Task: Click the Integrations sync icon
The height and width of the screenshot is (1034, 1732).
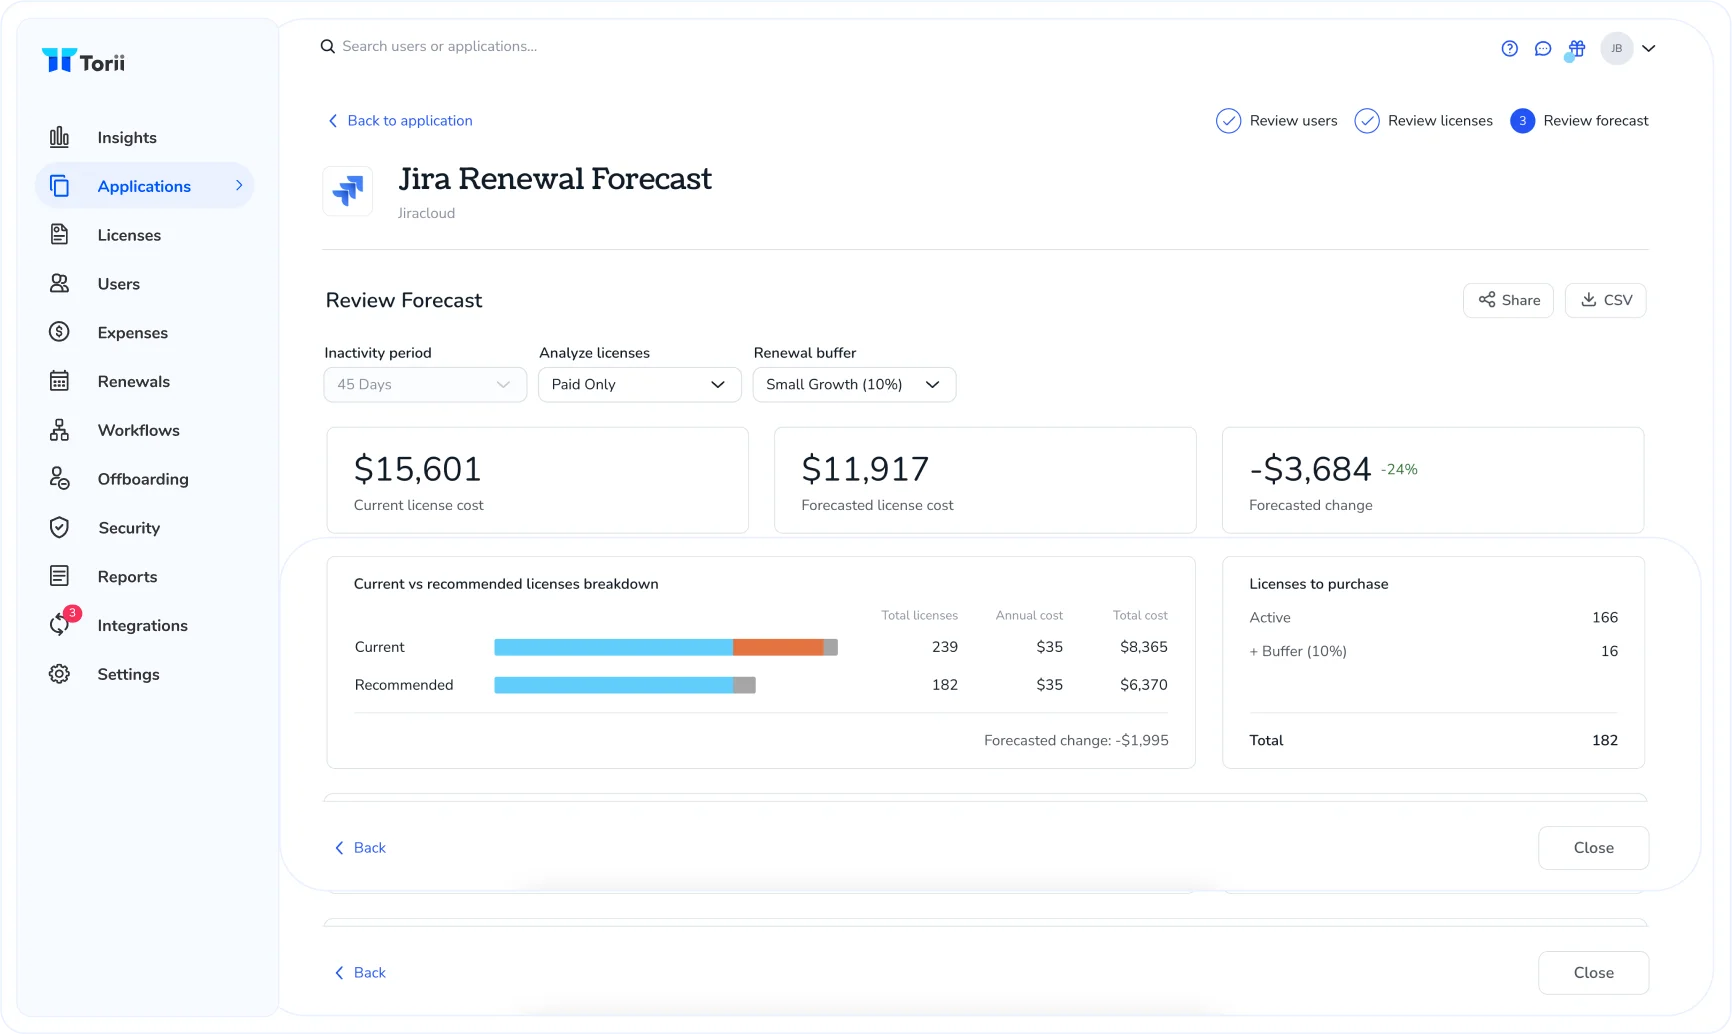Action: (59, 625)
